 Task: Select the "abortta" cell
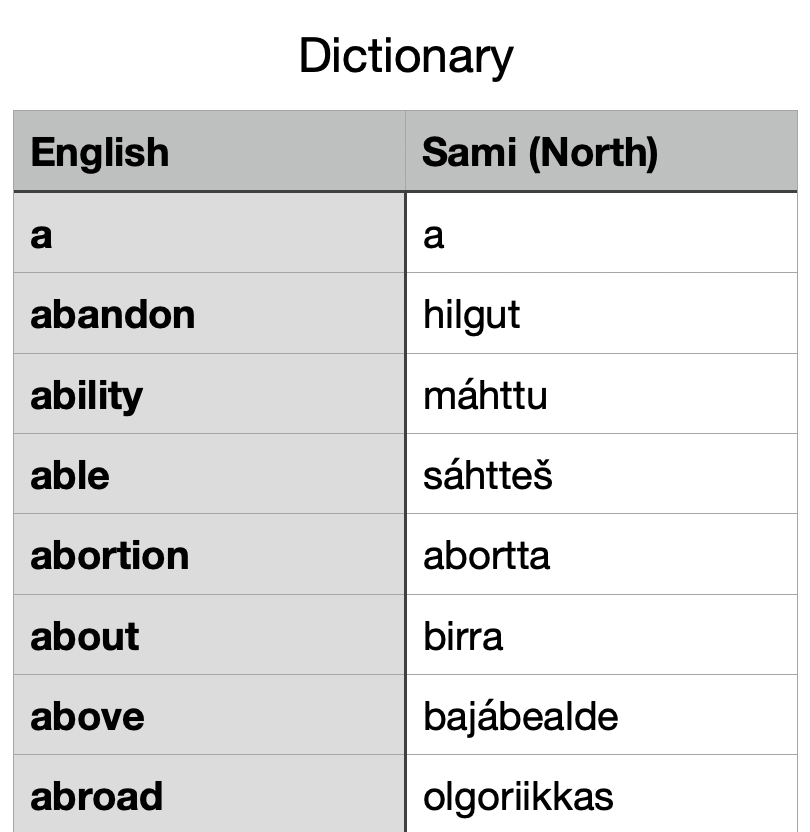(487, 556)
